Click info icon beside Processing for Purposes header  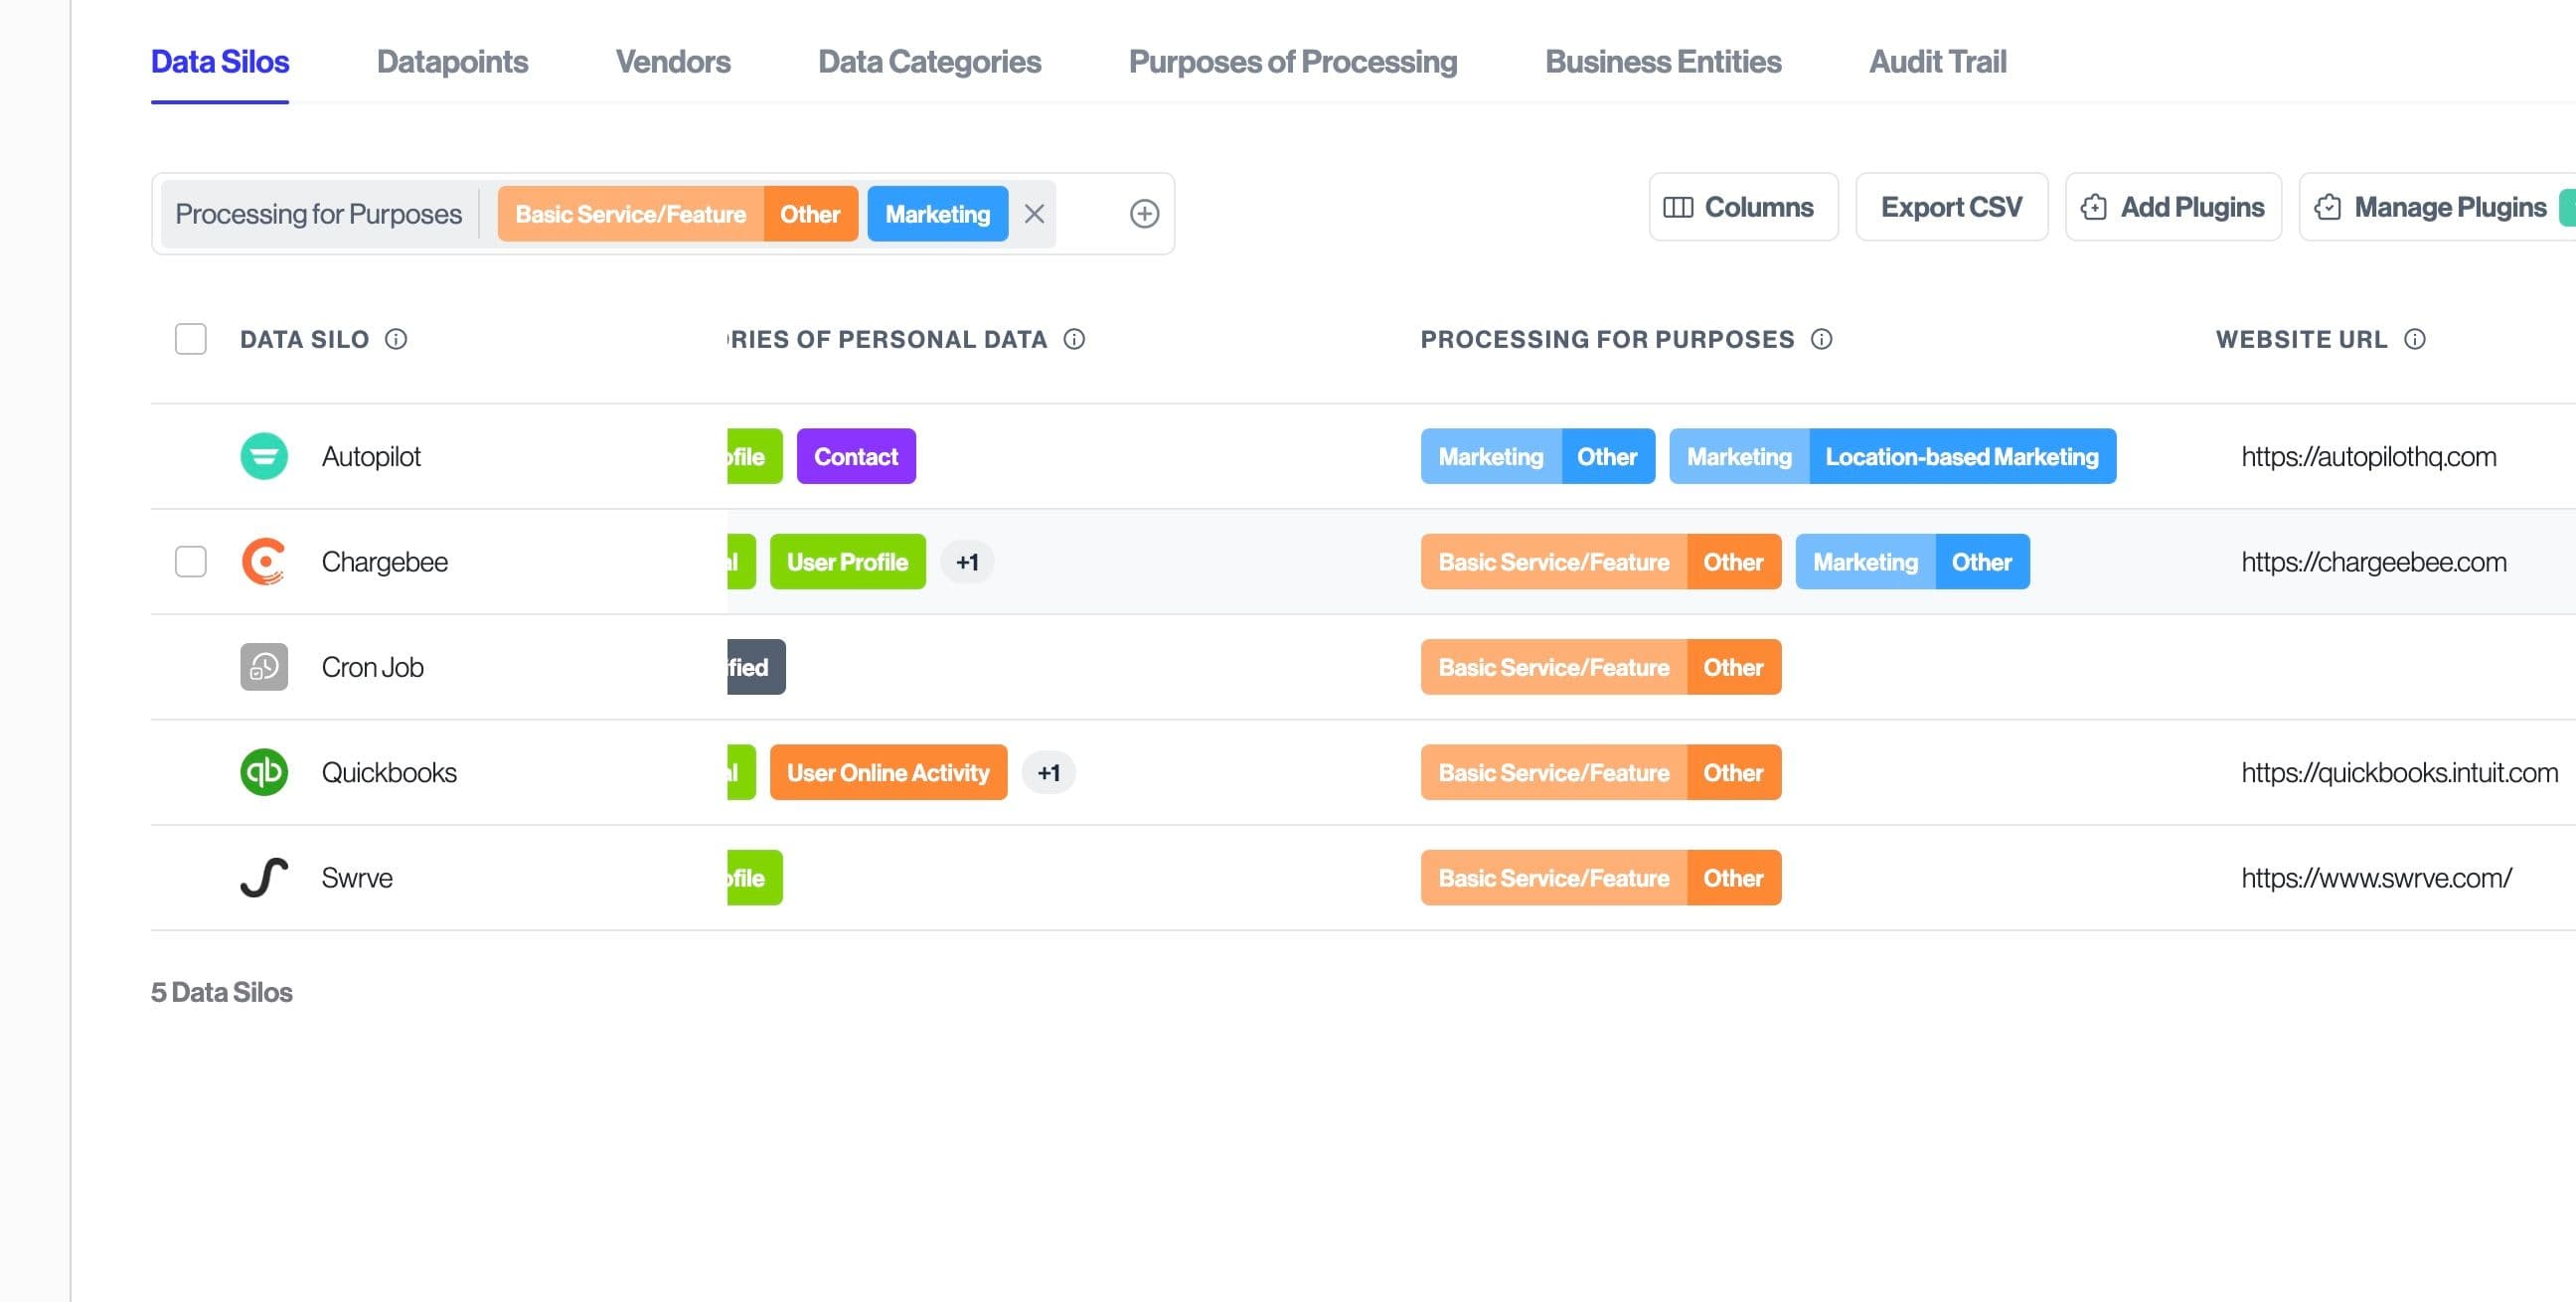pyautogui.click(x=1821, y=339)
